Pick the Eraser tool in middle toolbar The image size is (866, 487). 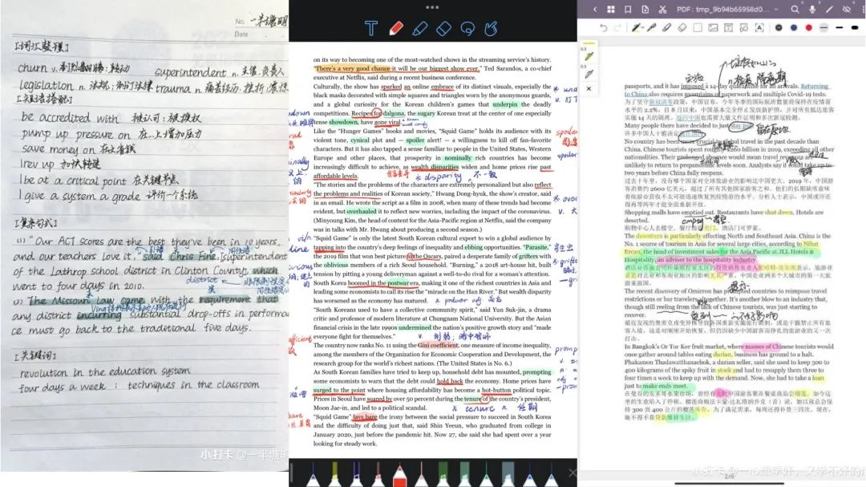[x=444, y=28]
